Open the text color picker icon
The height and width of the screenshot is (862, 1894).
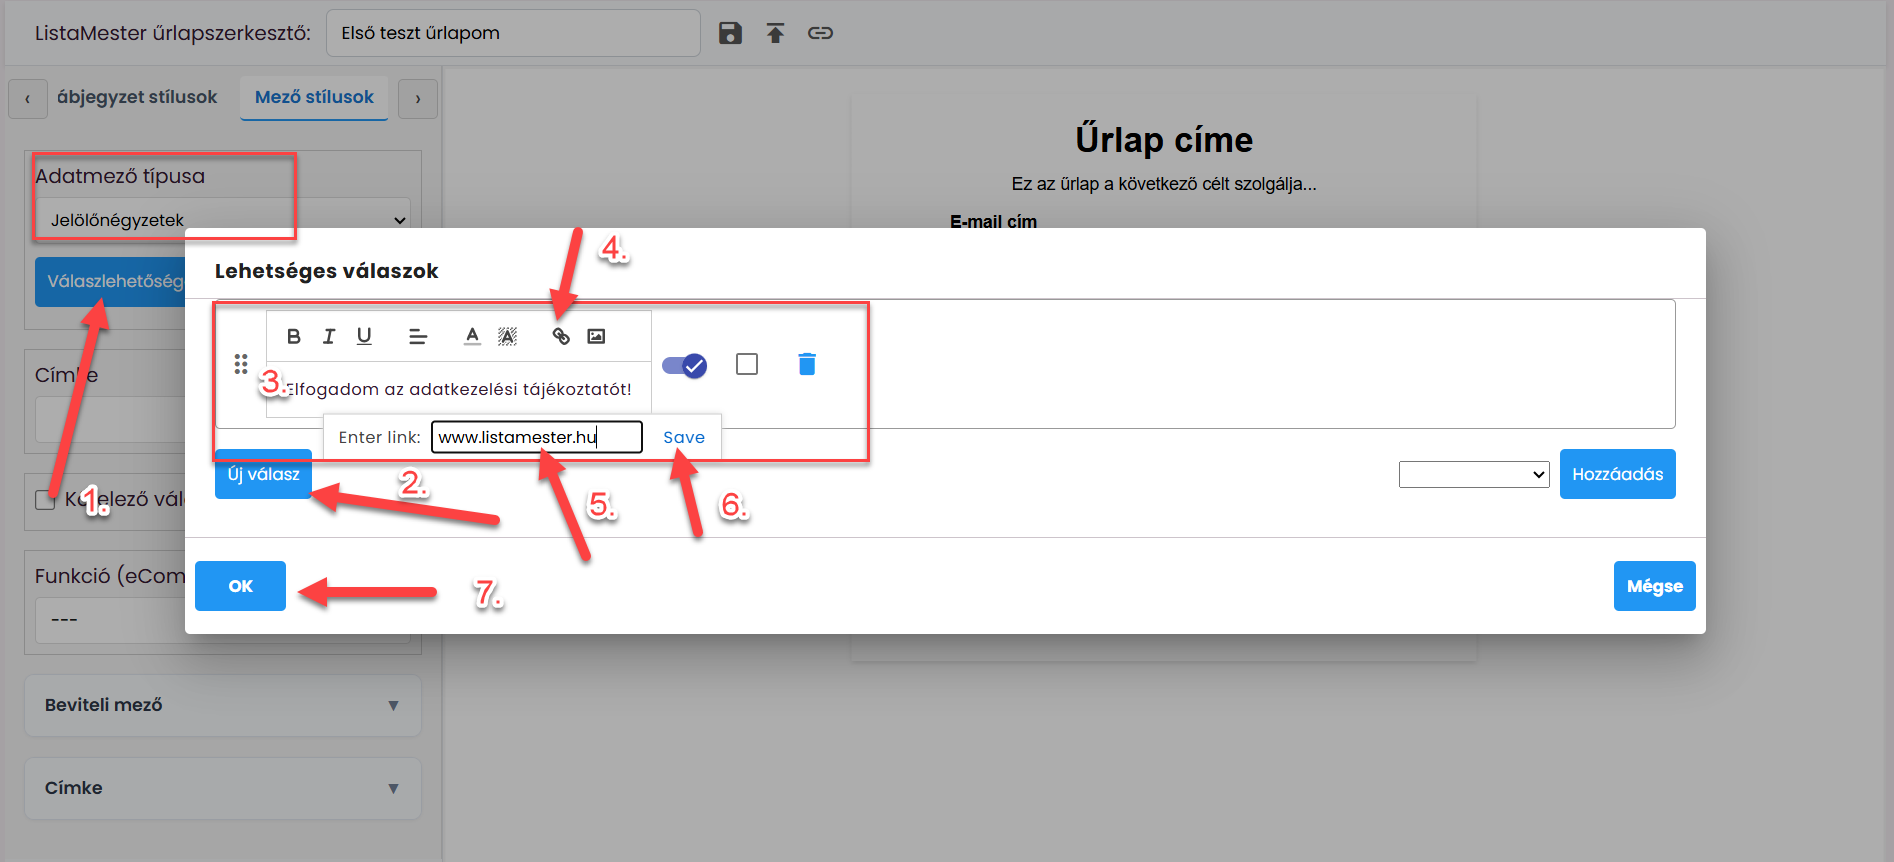[472, 336]
